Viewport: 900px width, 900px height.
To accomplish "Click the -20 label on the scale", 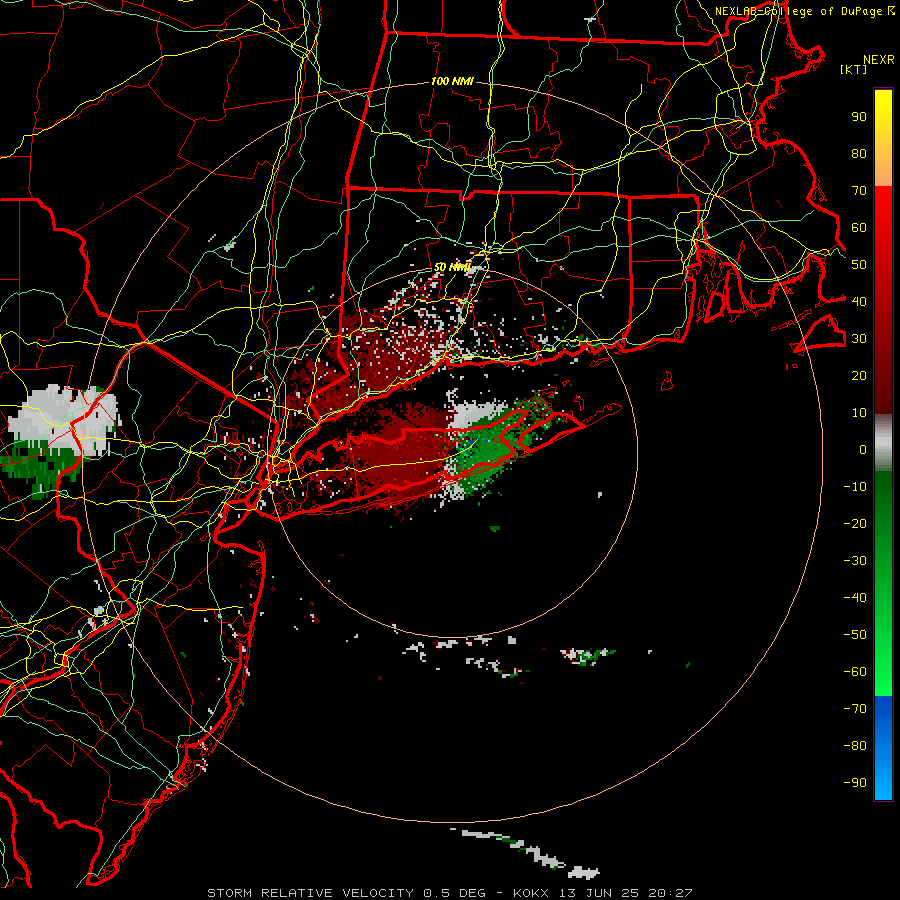I will [855, 523].
